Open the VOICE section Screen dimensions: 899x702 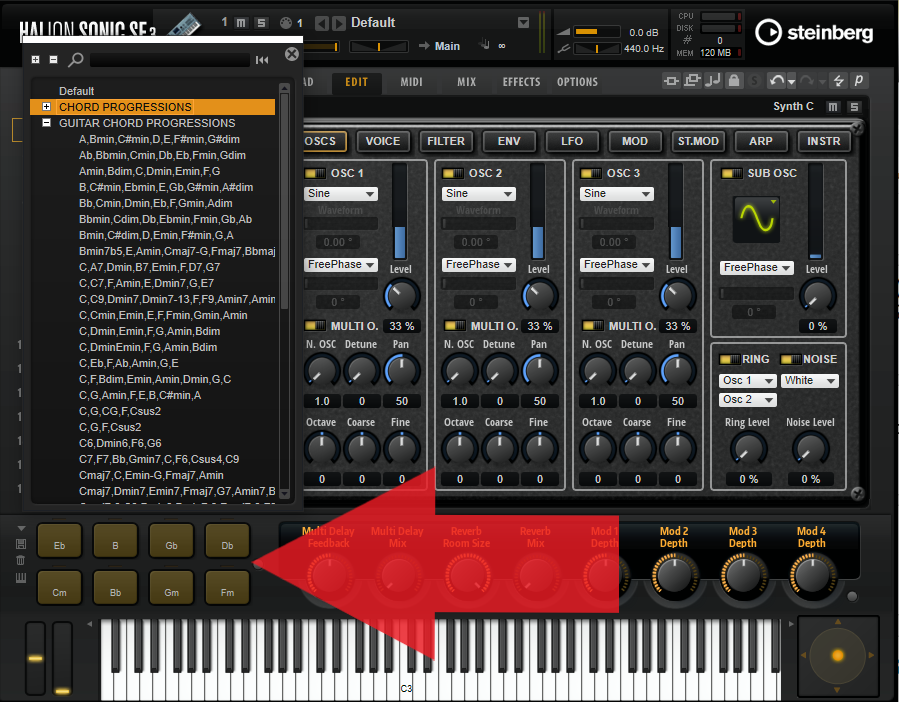[x=382, y=141]
